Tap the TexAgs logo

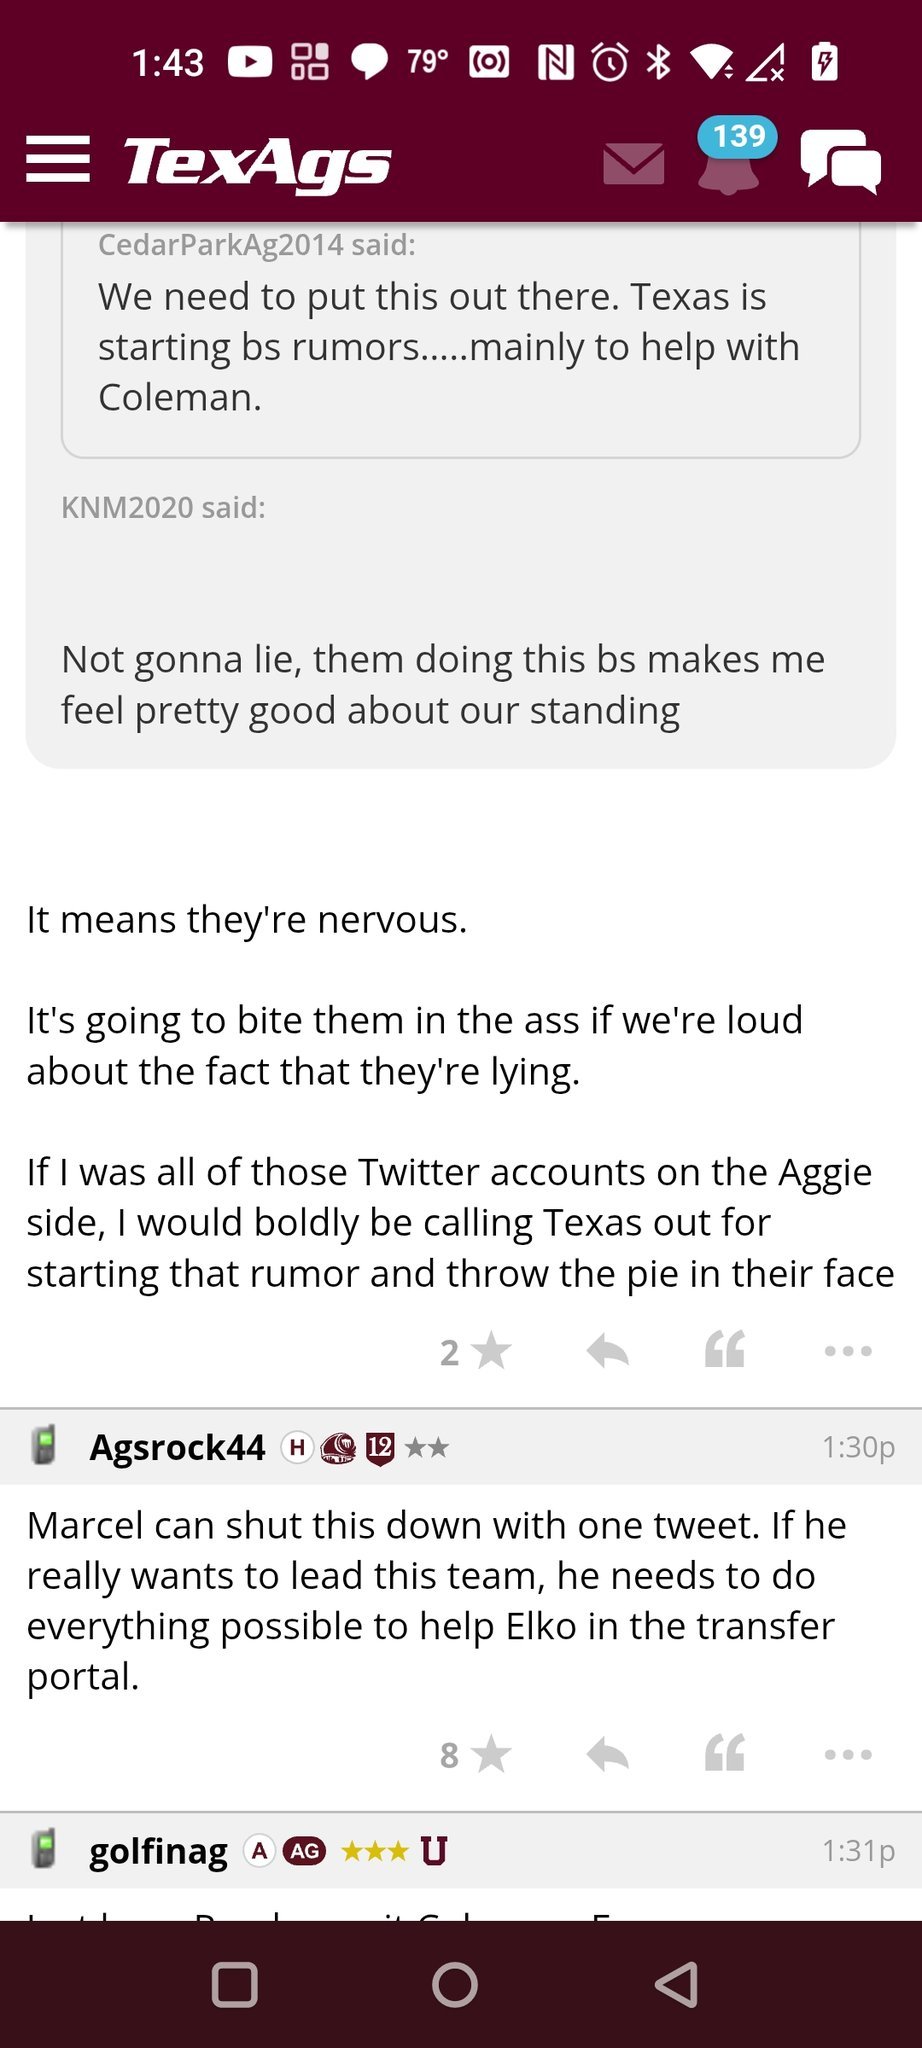tap(257, 162)
